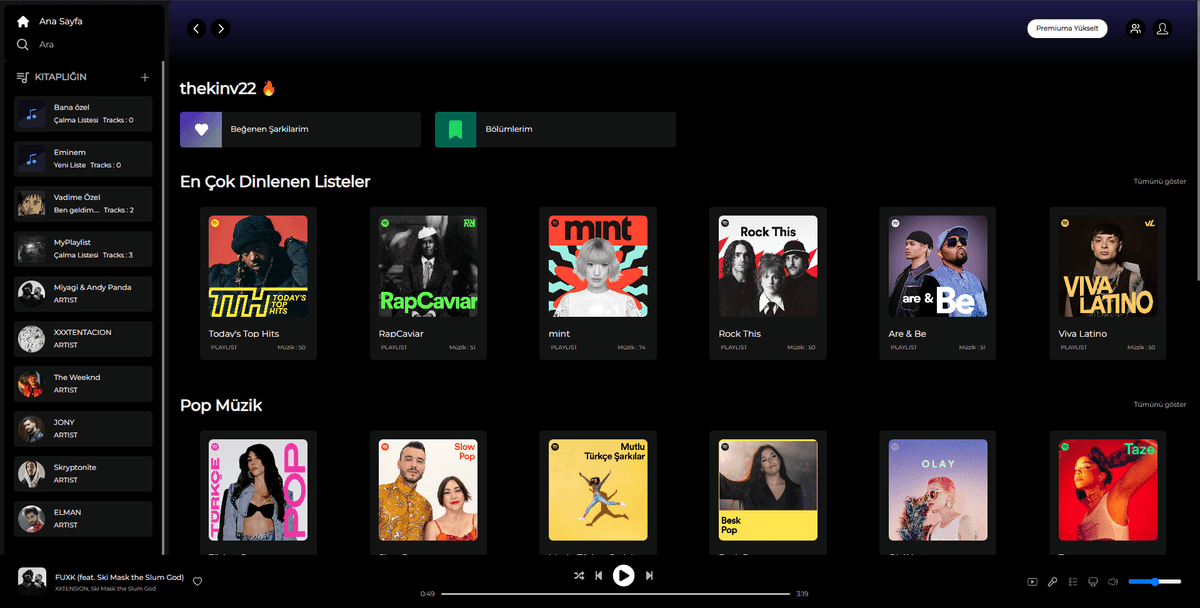This screenshot has width=1200, height=608.
Task: Open the play queue icon
Action: 1072,582
